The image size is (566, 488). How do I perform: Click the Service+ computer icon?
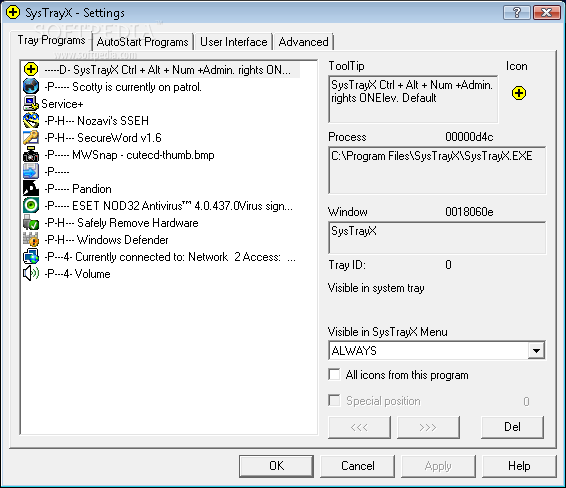coord(31,104)
